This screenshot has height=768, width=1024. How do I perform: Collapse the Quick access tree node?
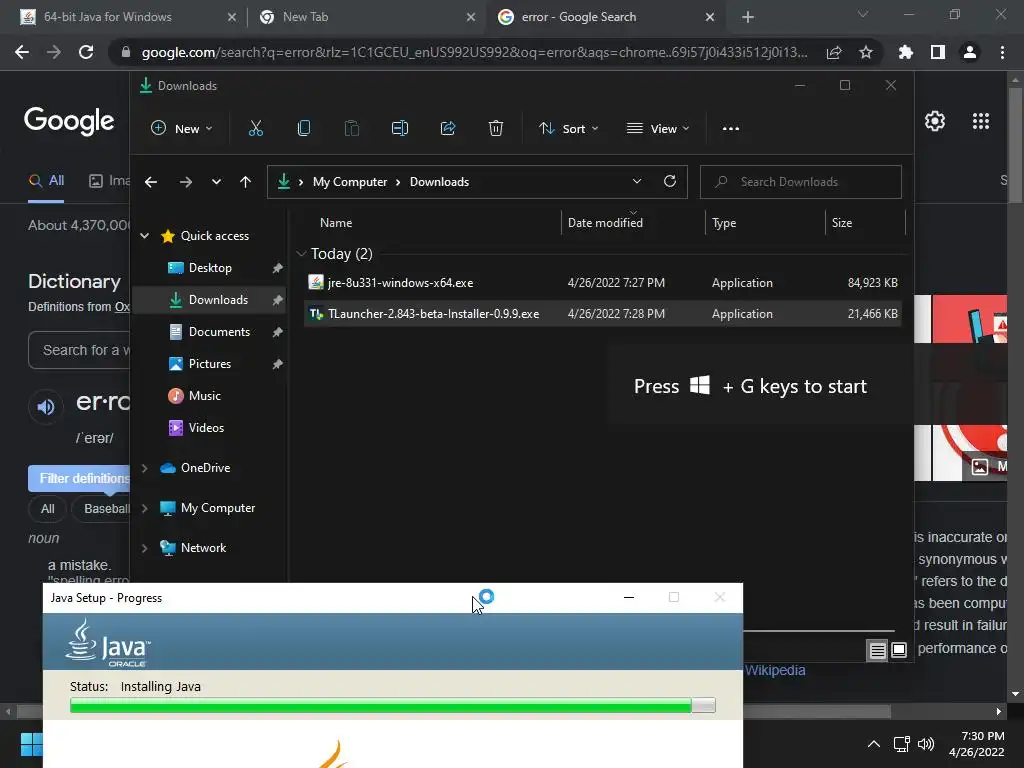(x=145, y=236)
